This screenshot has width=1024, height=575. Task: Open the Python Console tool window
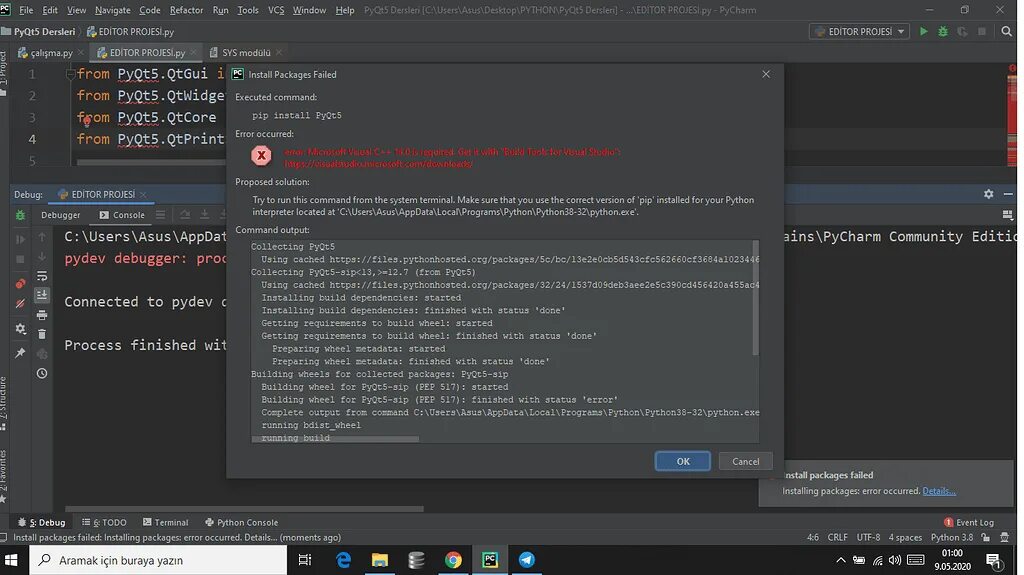241,522
